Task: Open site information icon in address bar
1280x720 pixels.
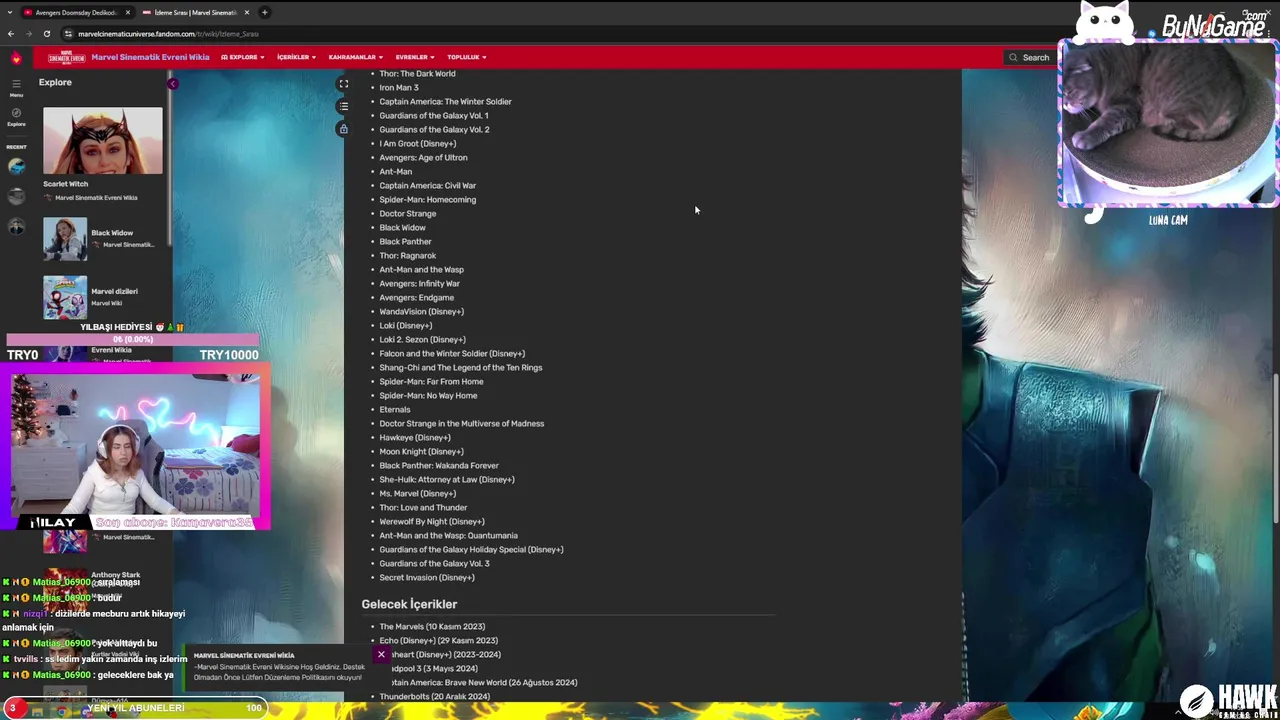Action: pos(68,33)
